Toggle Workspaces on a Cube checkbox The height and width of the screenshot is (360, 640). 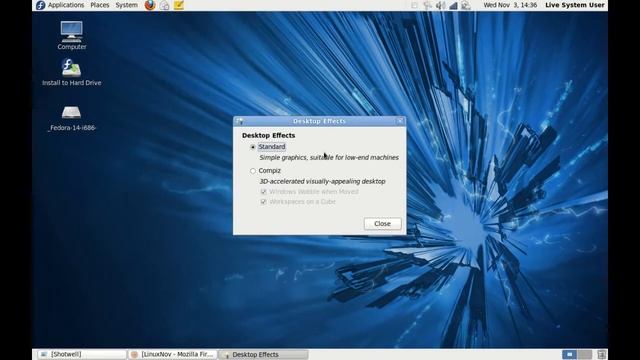click(x=264, y=202)
